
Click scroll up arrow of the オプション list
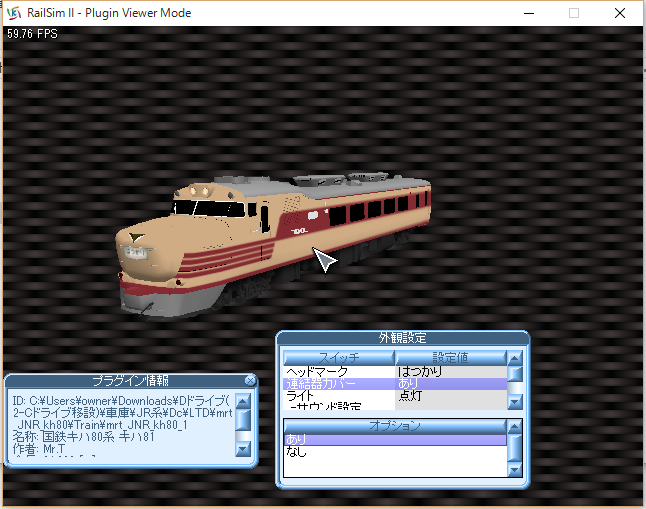coord(515,427)
